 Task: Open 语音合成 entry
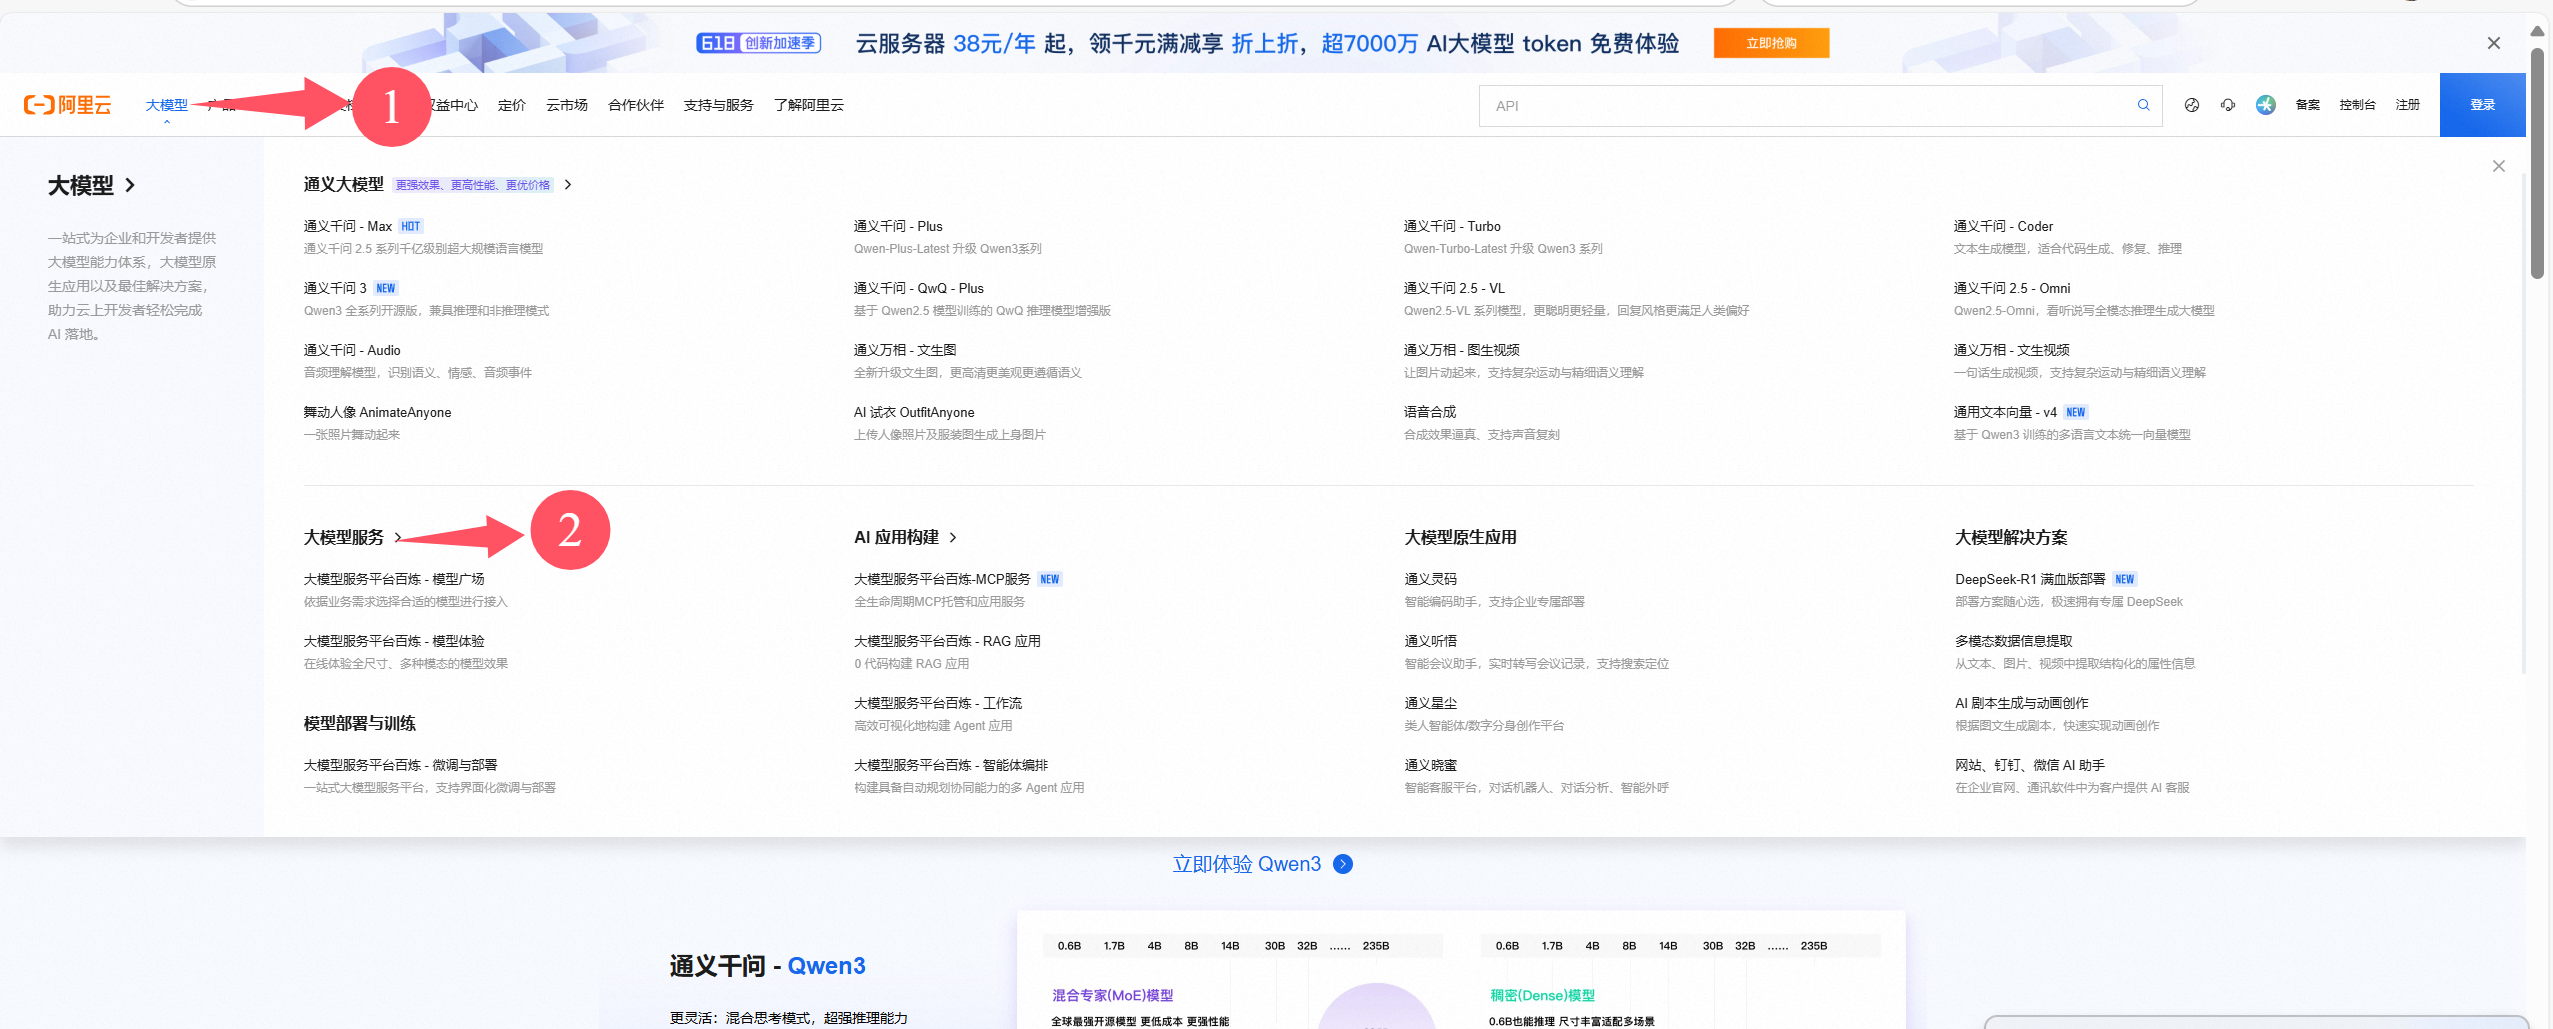point(1430,413)
